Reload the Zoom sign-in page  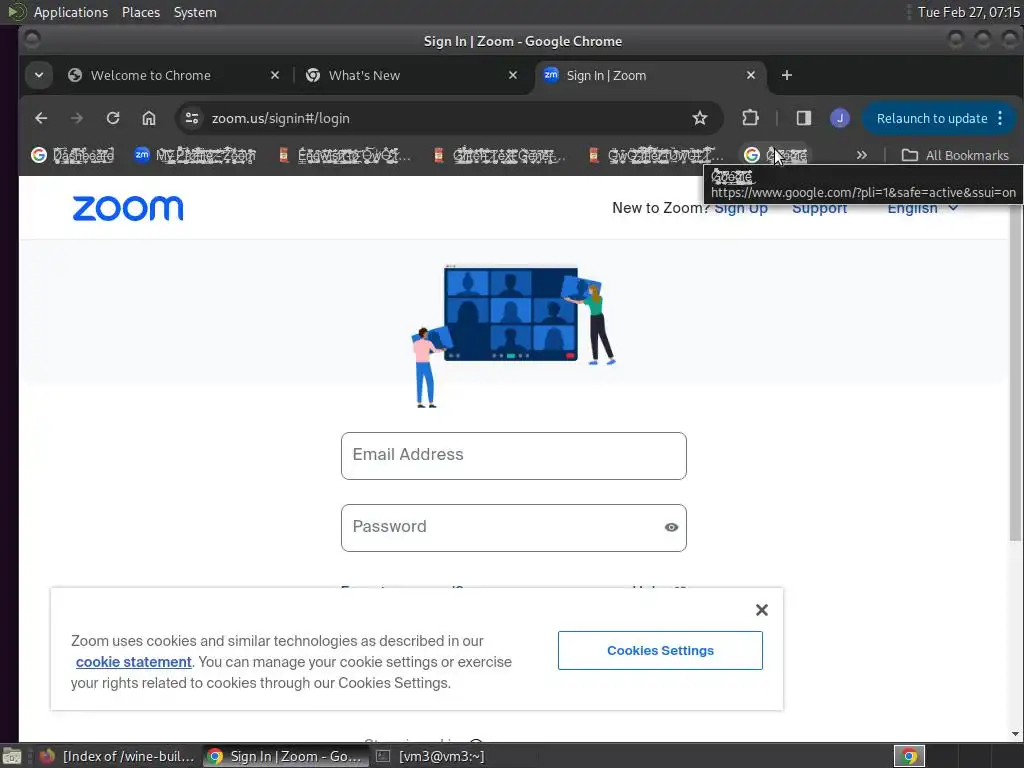[x=113, y=118]
